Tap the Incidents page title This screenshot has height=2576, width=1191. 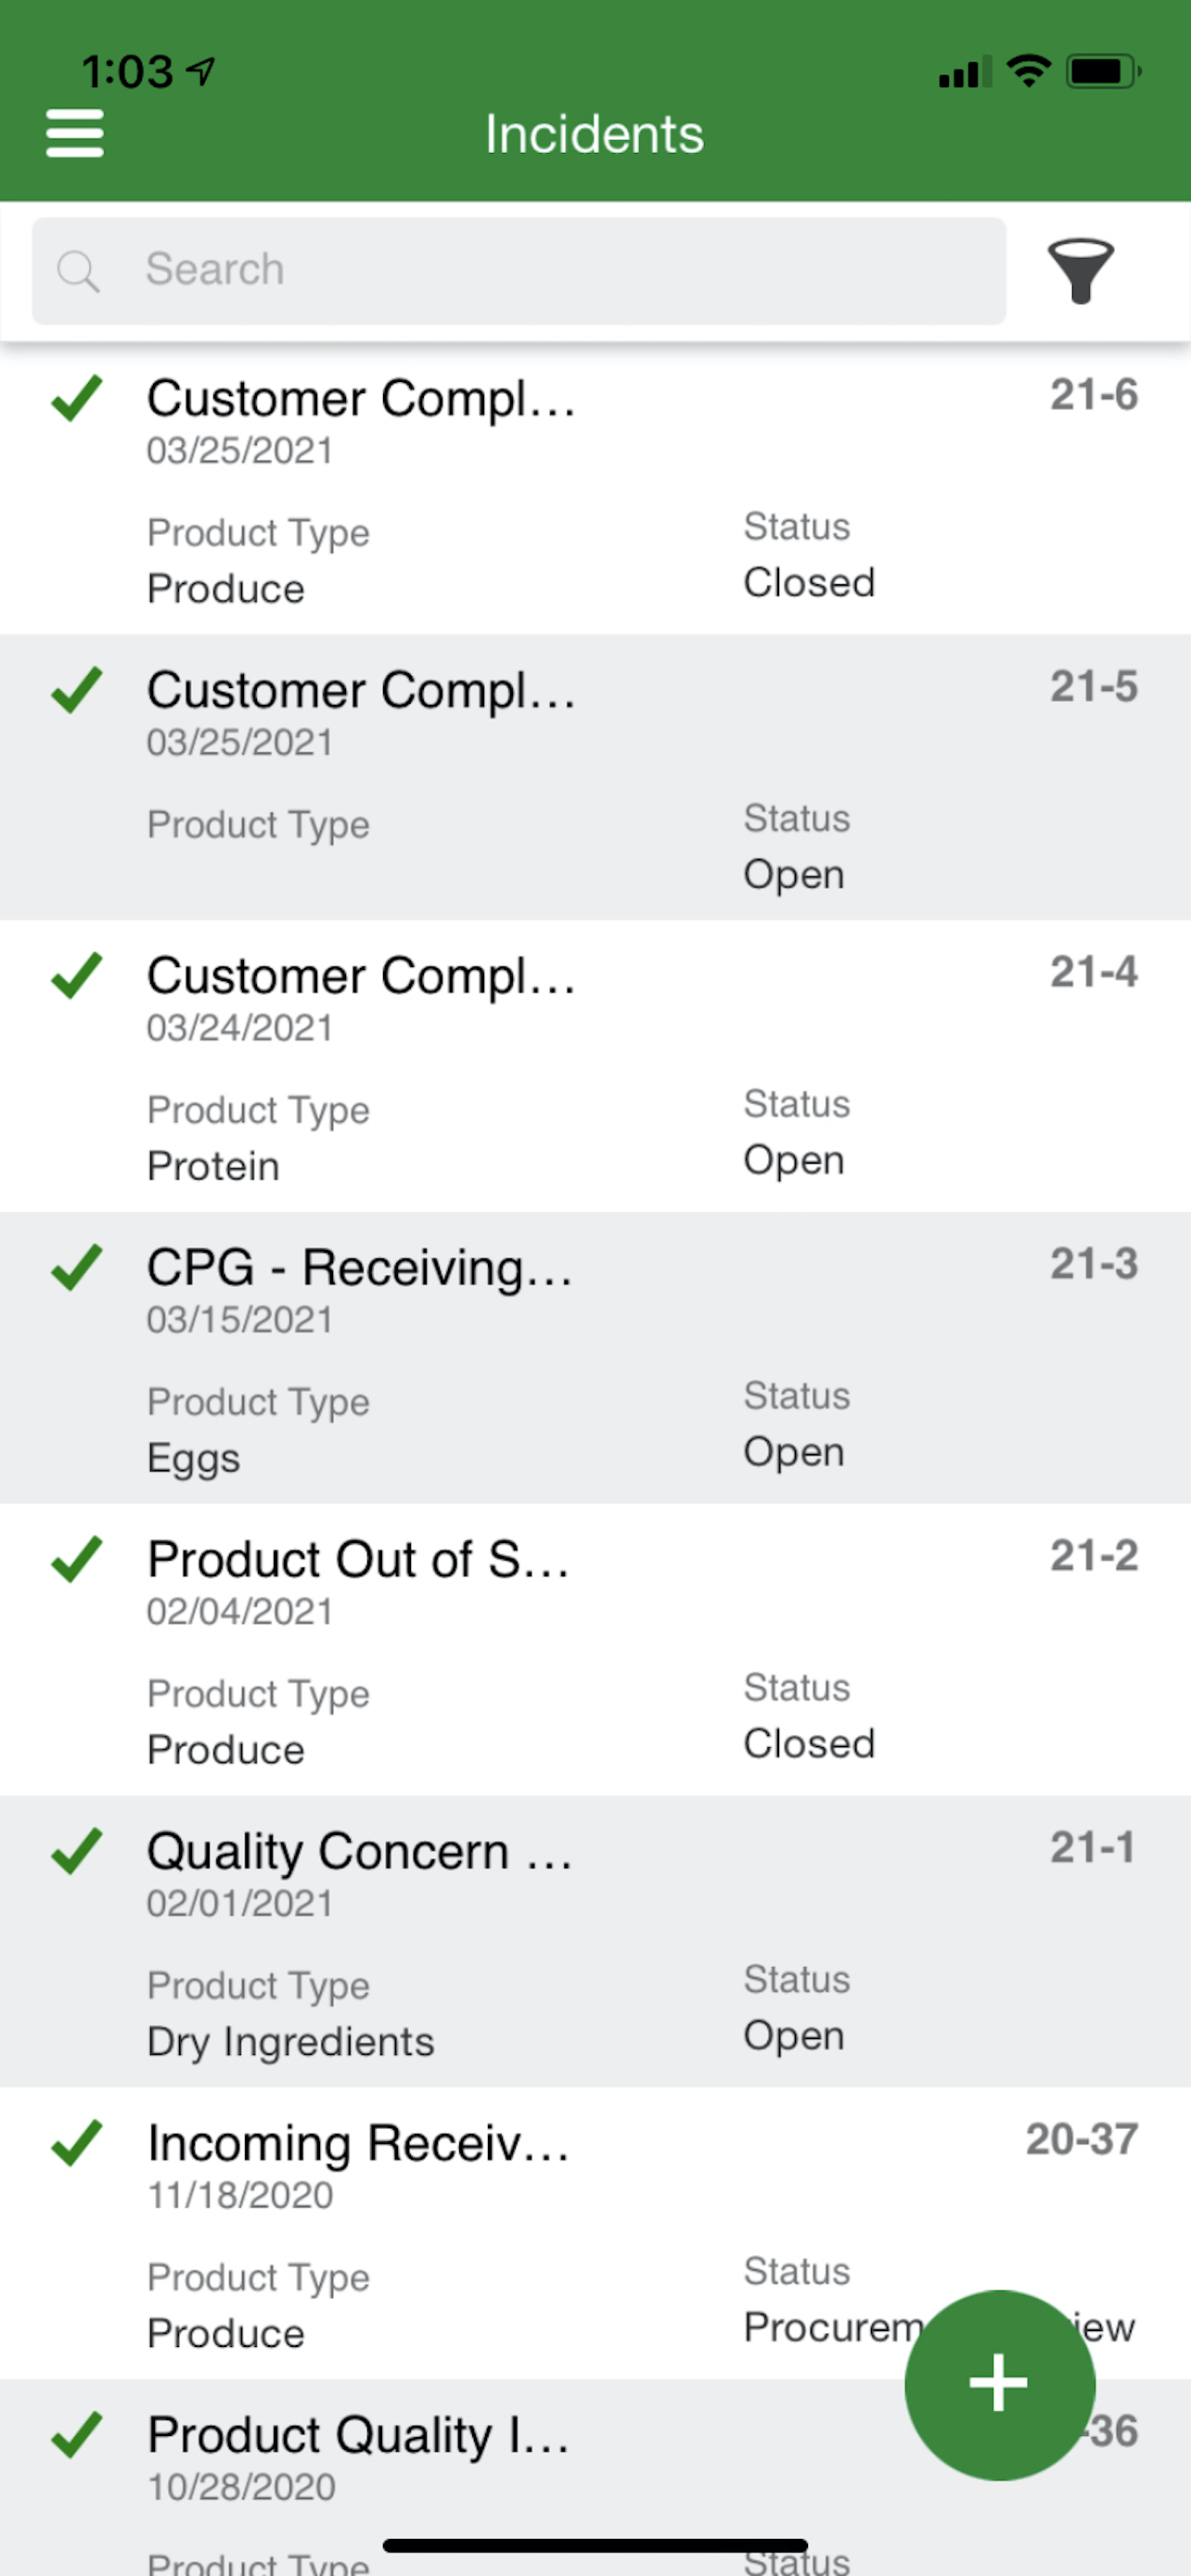coord(595,134)
